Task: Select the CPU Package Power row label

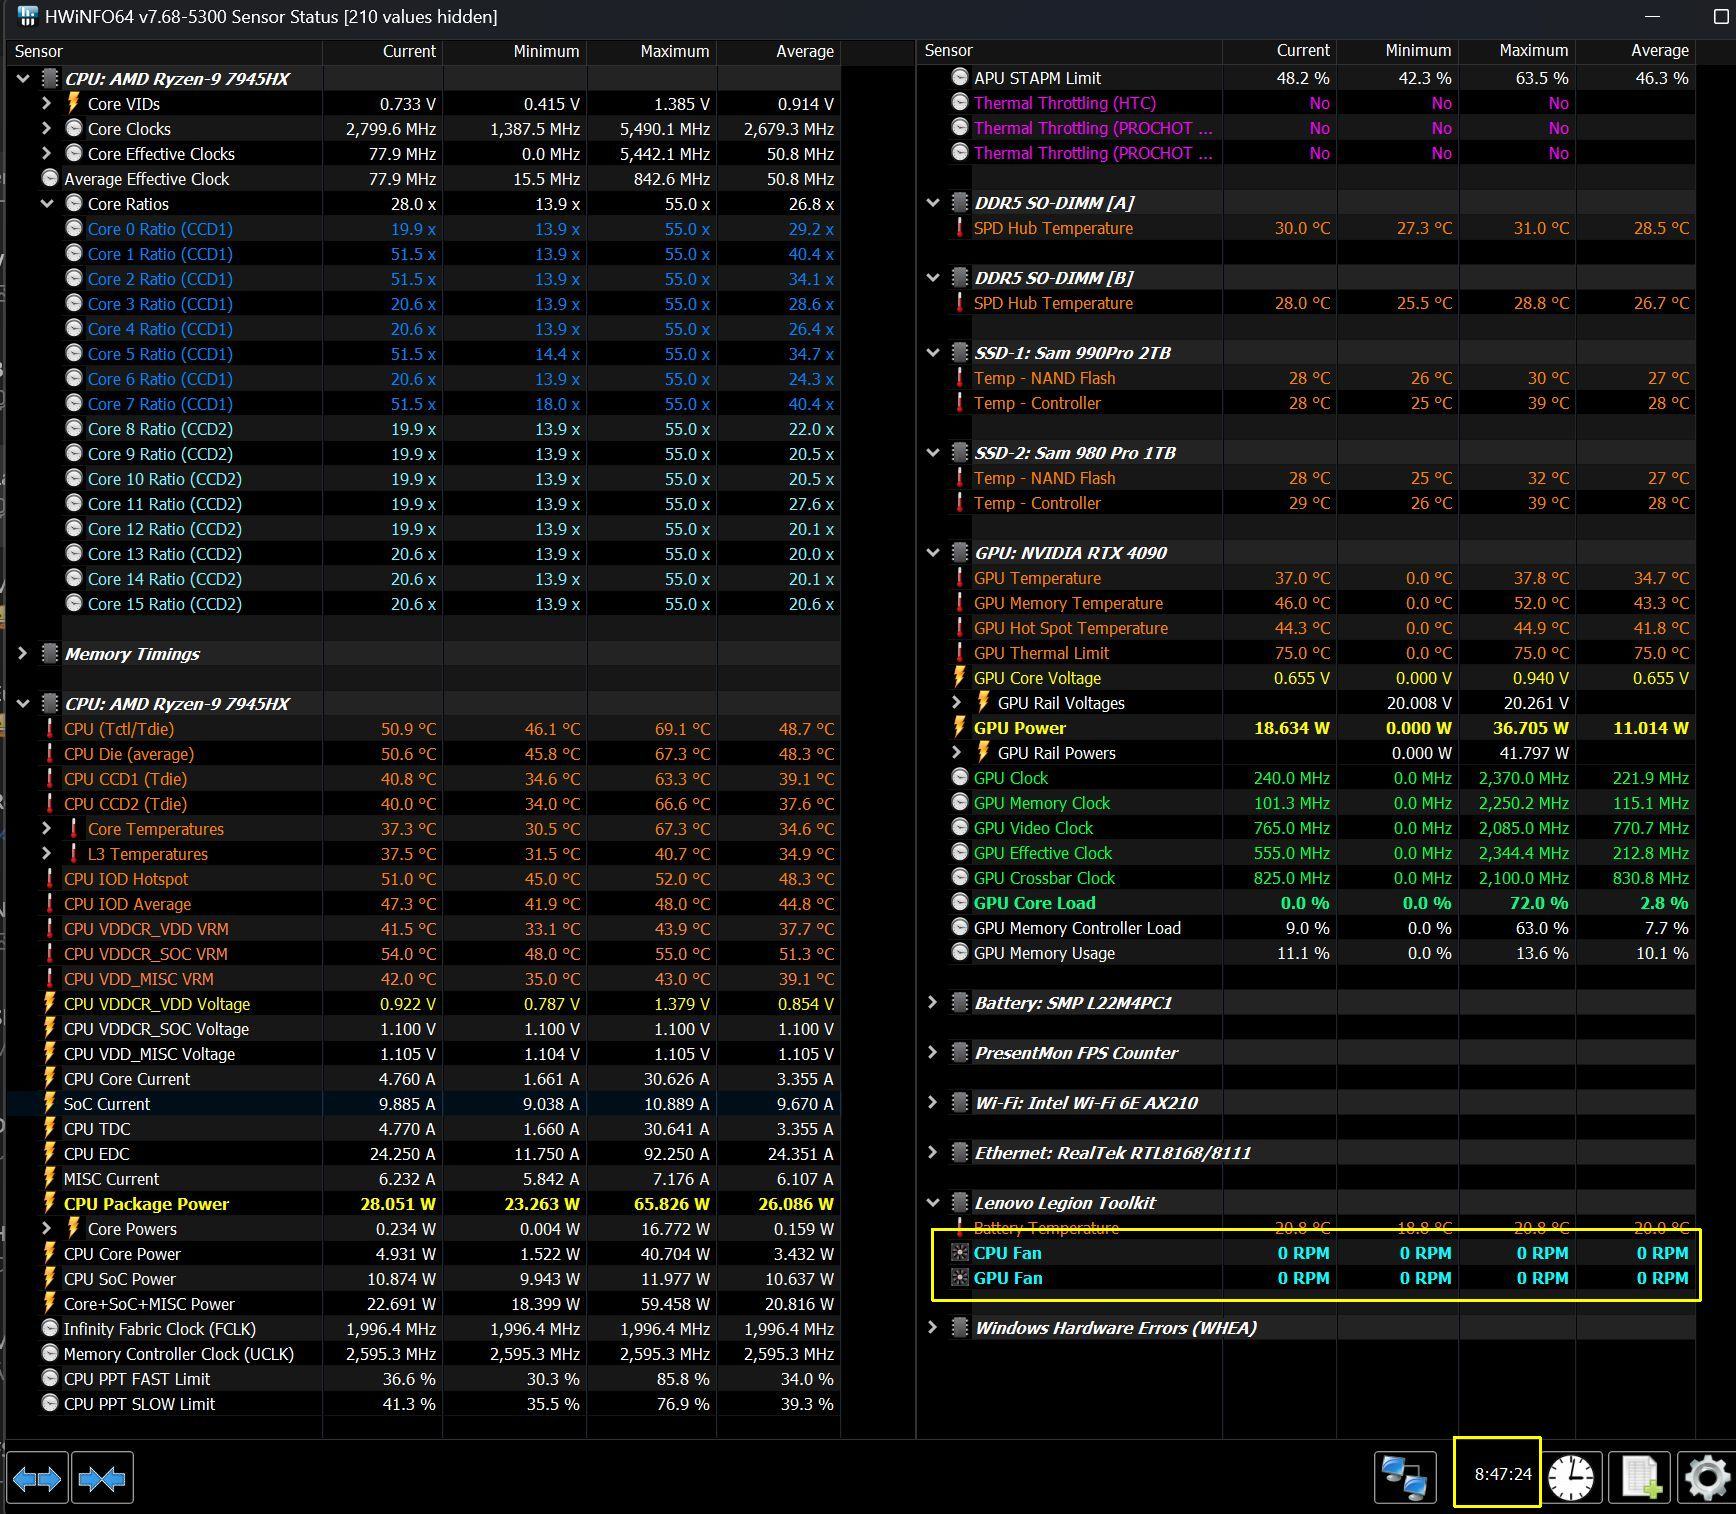Action: pyautogui.click(x=146, y=1204)
